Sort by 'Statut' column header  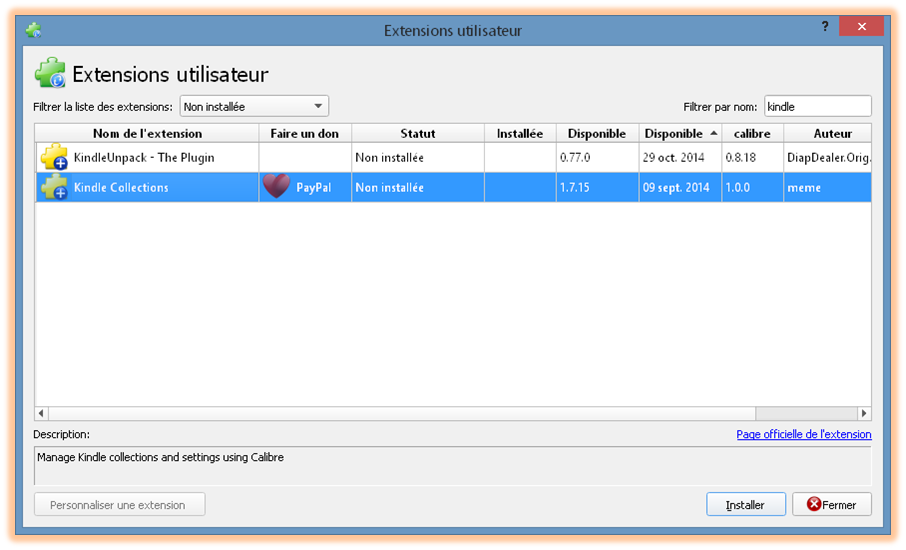[x=418, y=133]
